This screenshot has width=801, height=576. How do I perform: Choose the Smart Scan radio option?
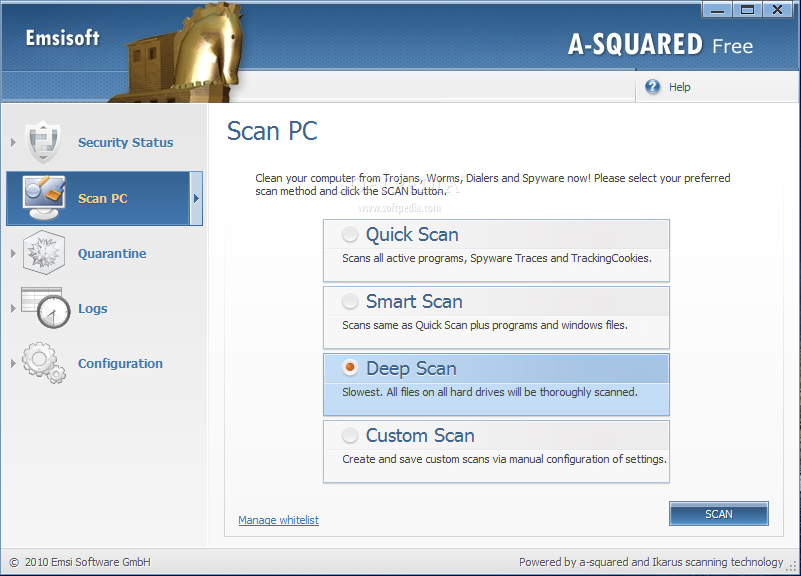tap(350, 302)
